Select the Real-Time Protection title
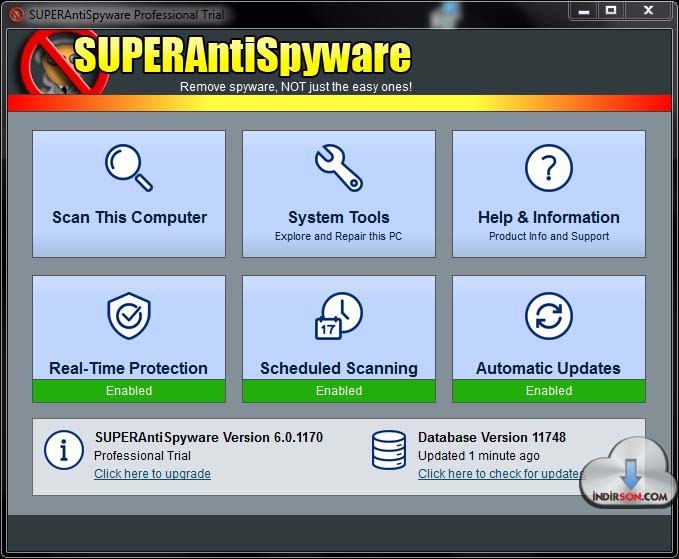This screenshot has height=559, width=679. click(128, 368)
